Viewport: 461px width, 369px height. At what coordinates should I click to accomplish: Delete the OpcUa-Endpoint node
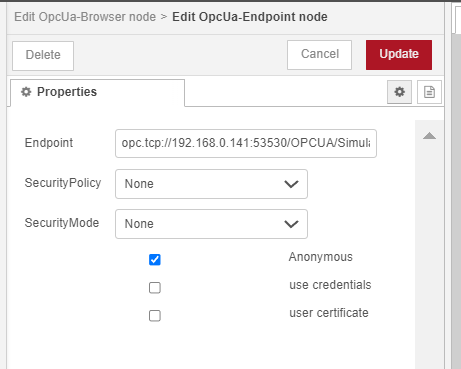(x=43, y=56)
